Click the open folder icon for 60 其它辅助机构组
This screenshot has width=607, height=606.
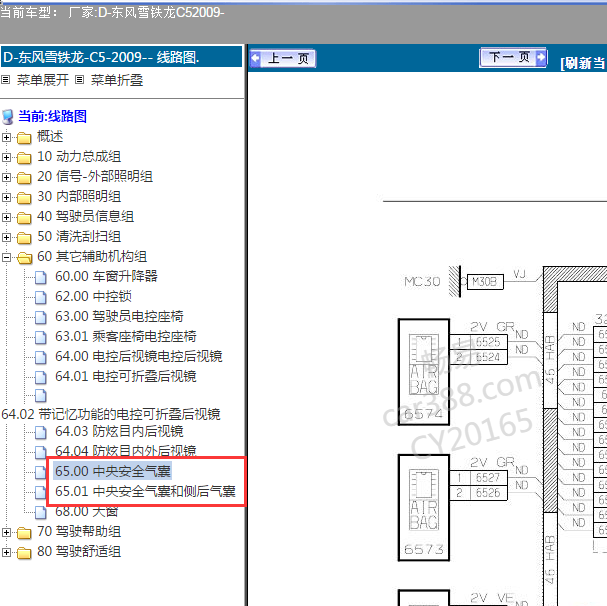click(24, 258)
